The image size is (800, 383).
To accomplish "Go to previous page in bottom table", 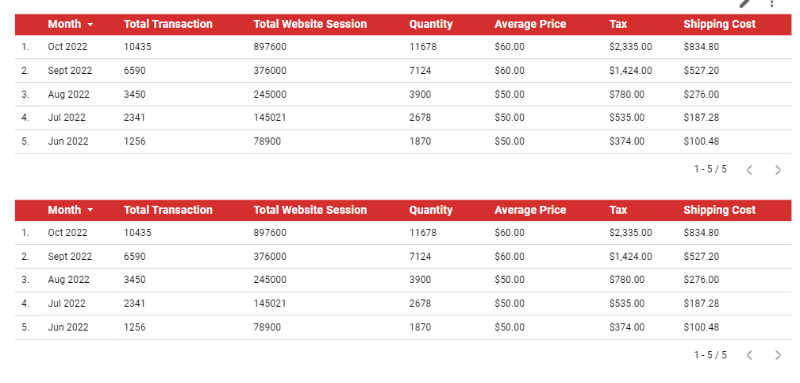I will (x=749, y=355).
